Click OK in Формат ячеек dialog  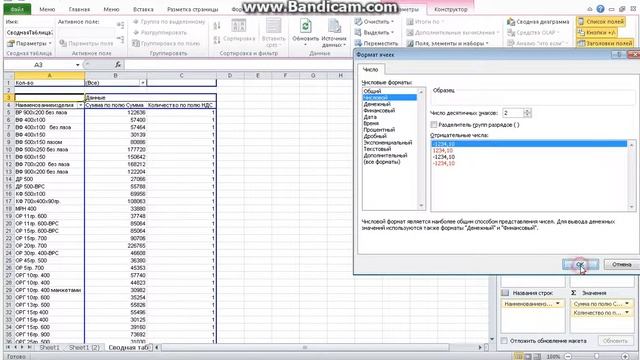tap(580, 264)
